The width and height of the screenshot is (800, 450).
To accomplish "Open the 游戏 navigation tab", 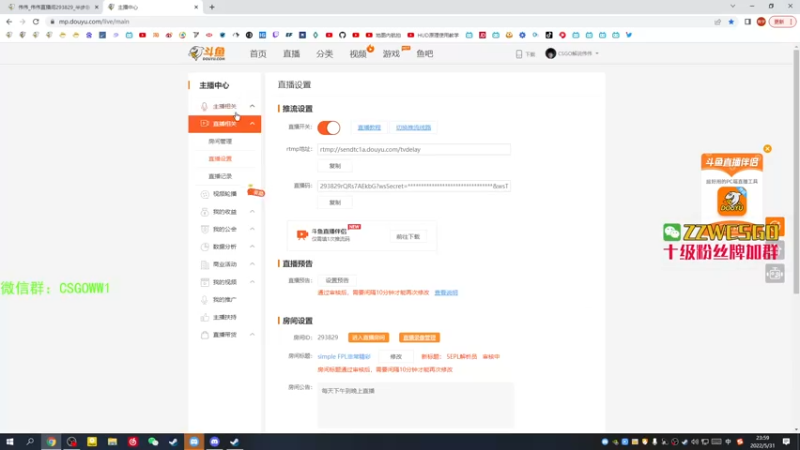I will pyautogui.click(x=391, y=54).
